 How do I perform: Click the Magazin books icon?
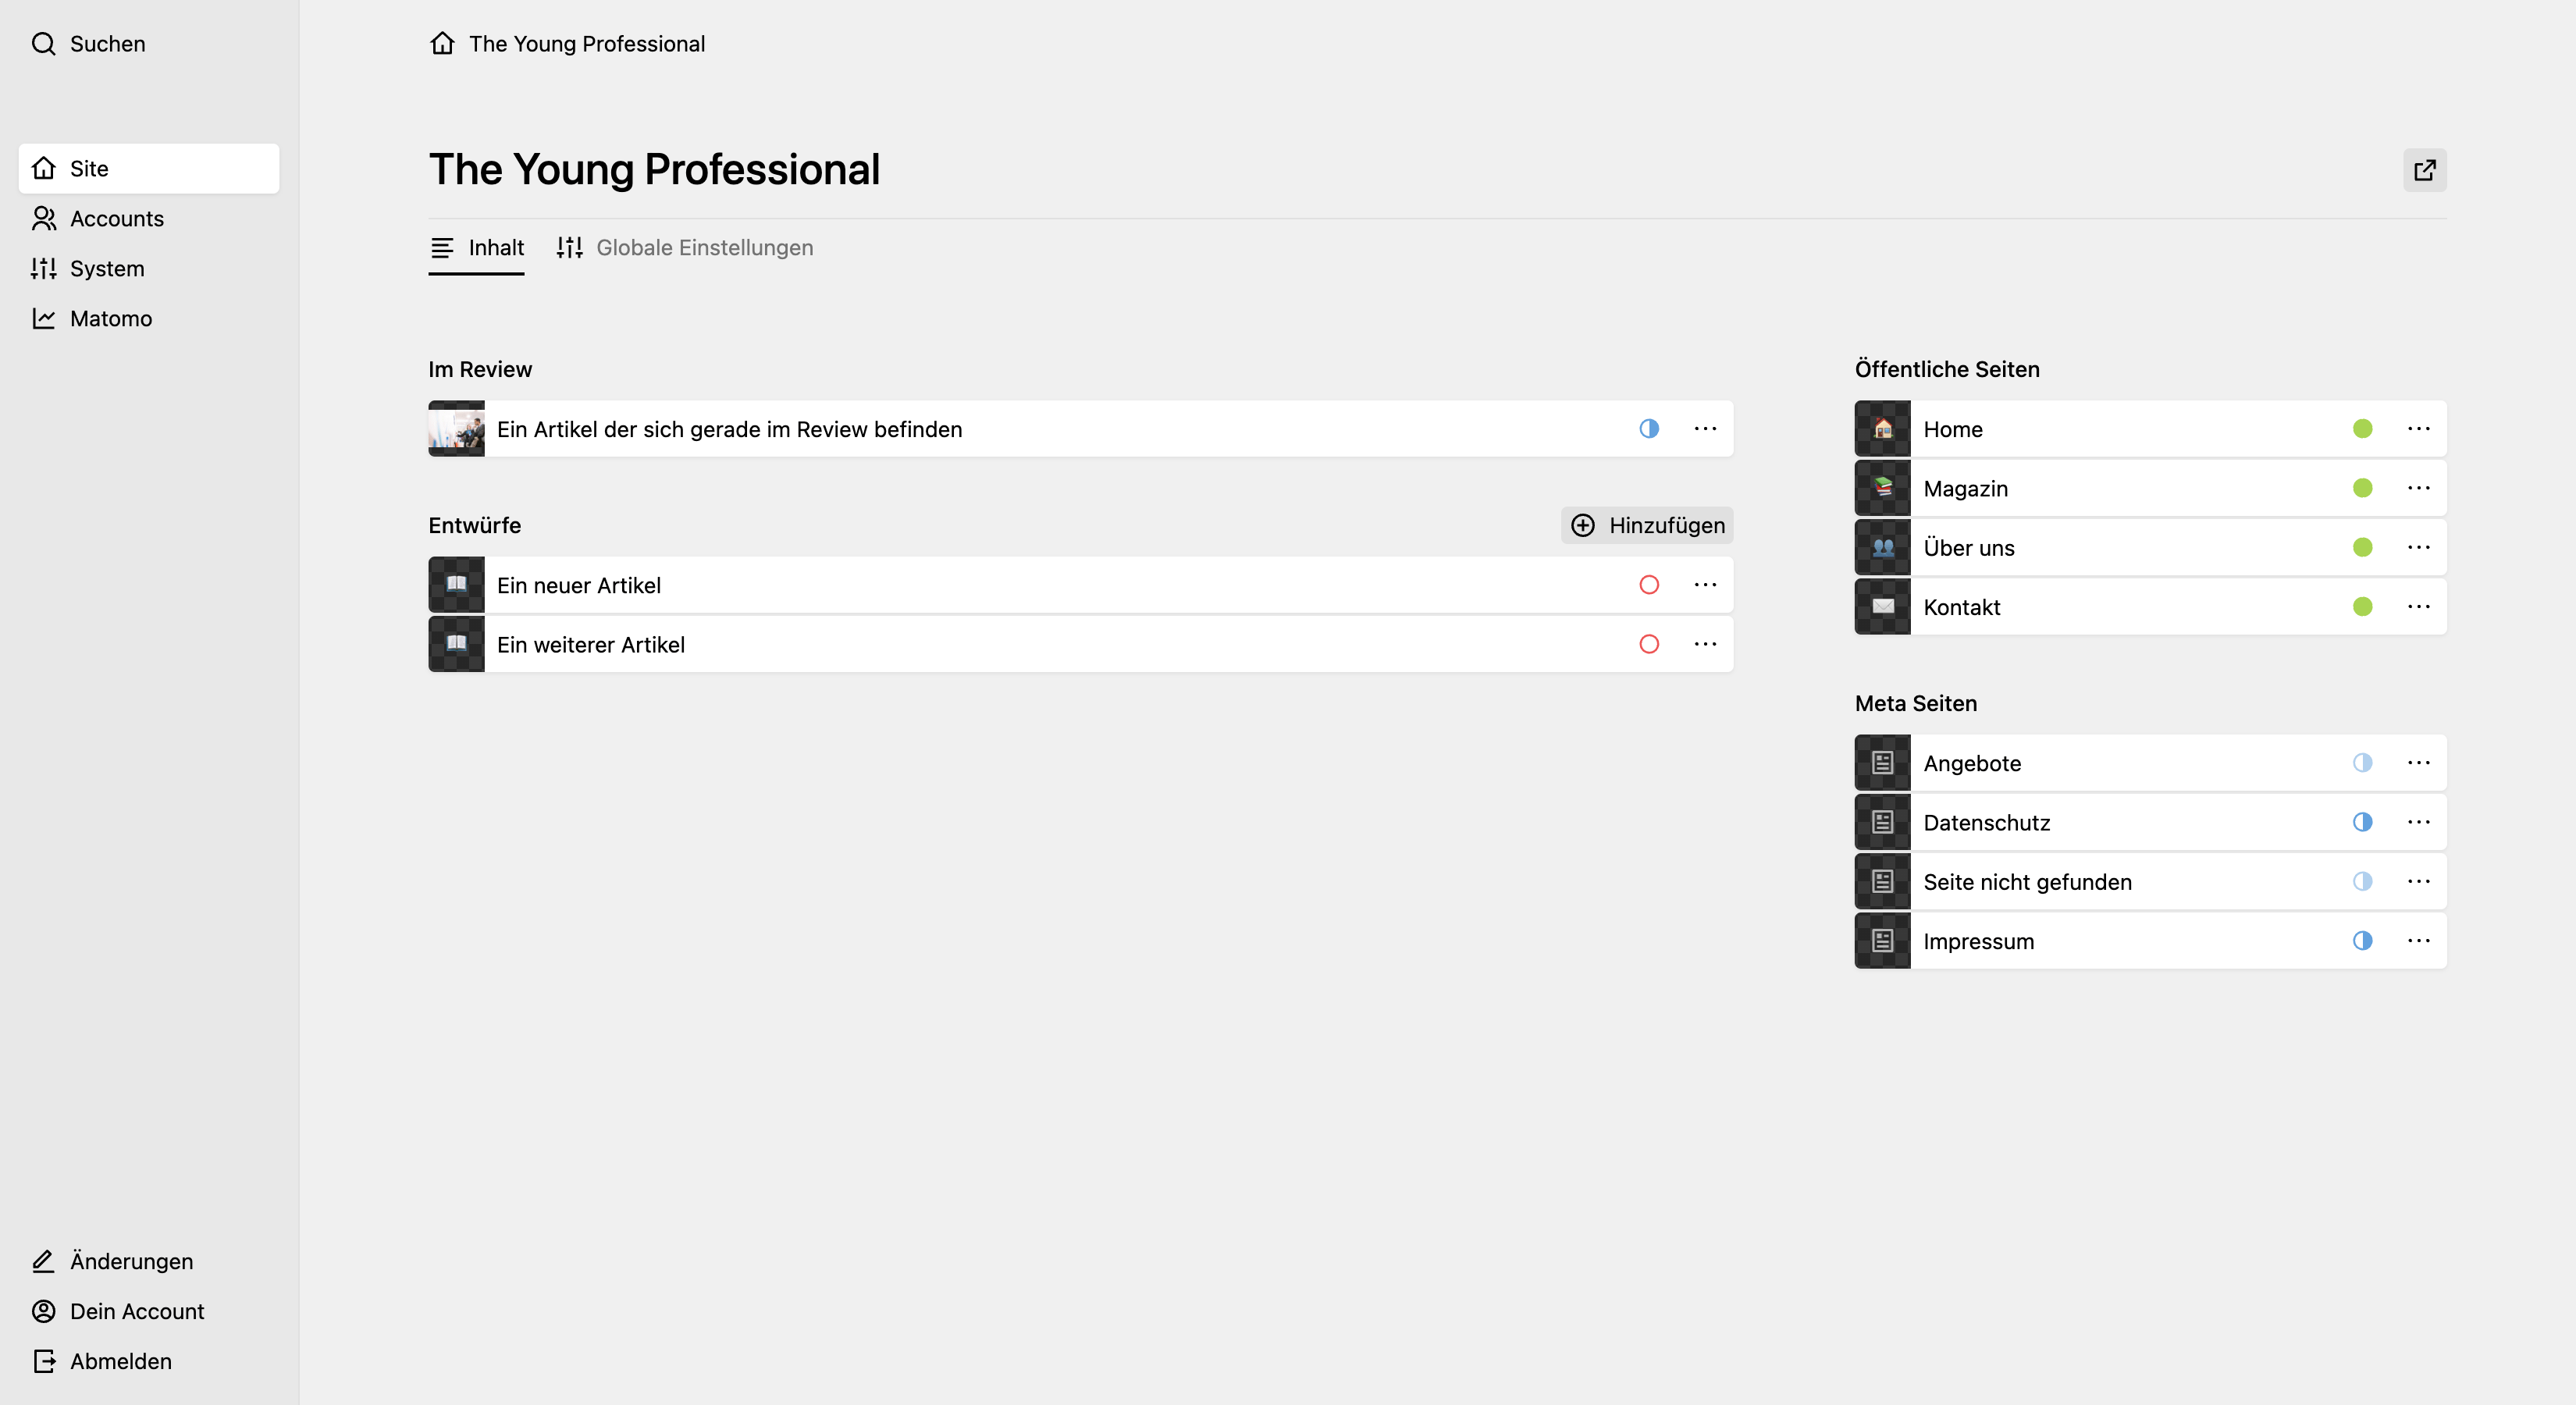pos(1883,488)
